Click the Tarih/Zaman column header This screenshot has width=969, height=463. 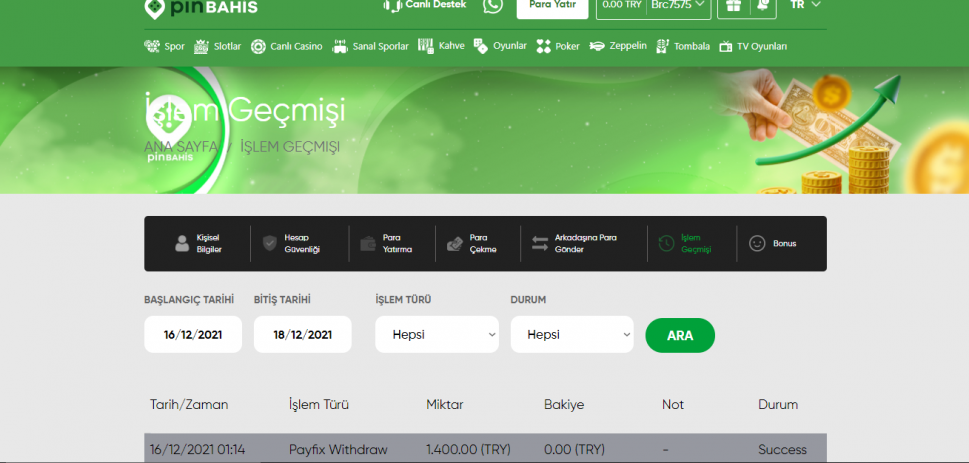pyautogui.click(x=189, y=404)
